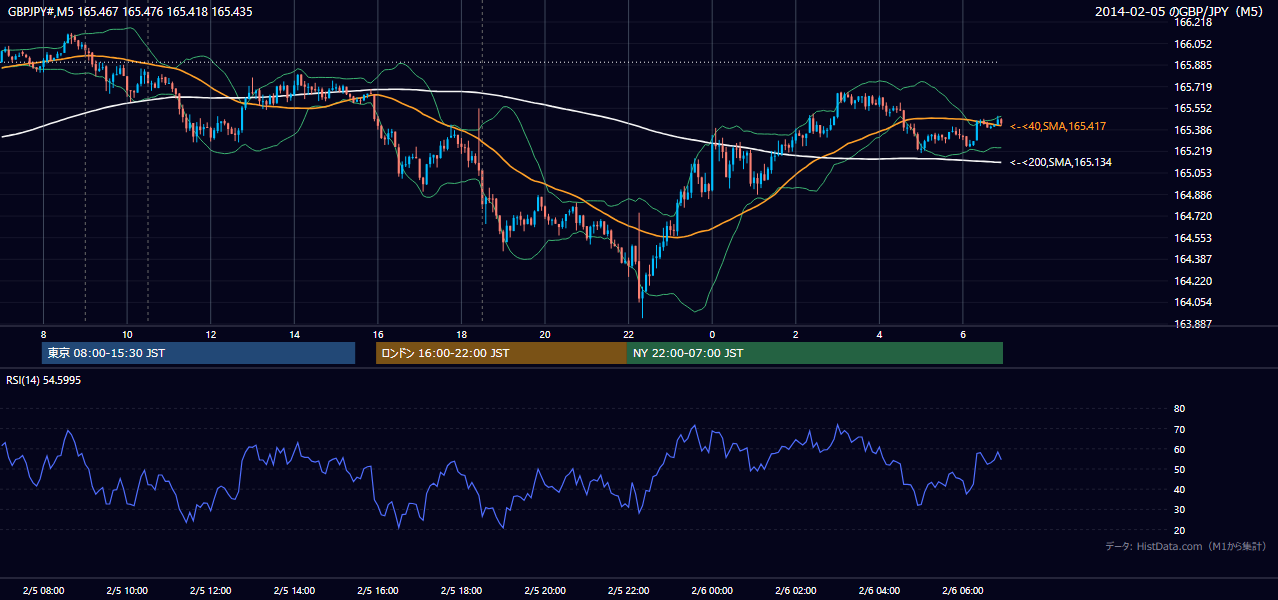Click hour label 6 under the price chart
This screenshot has width=1278, height=600.
coord(963,334)
